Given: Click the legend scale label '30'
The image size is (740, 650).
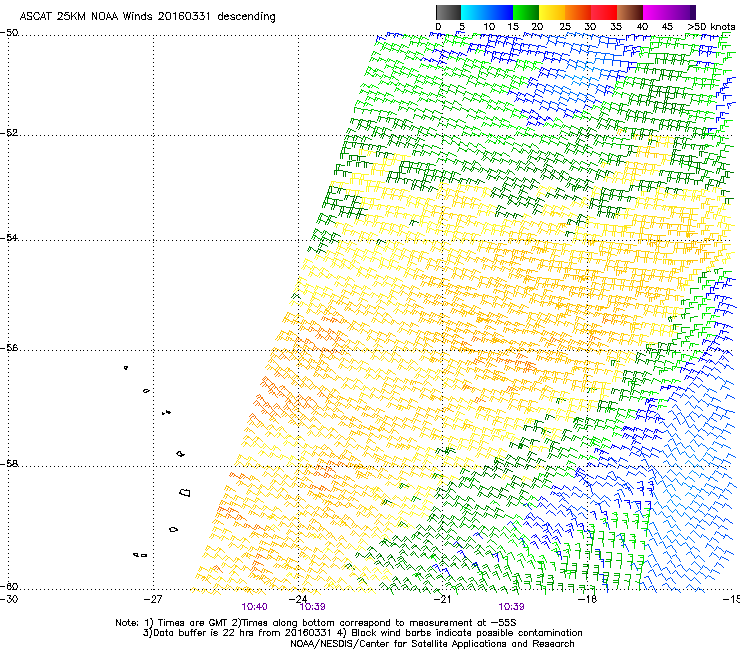Looking at the screenshot, I should tap(590, 27).
